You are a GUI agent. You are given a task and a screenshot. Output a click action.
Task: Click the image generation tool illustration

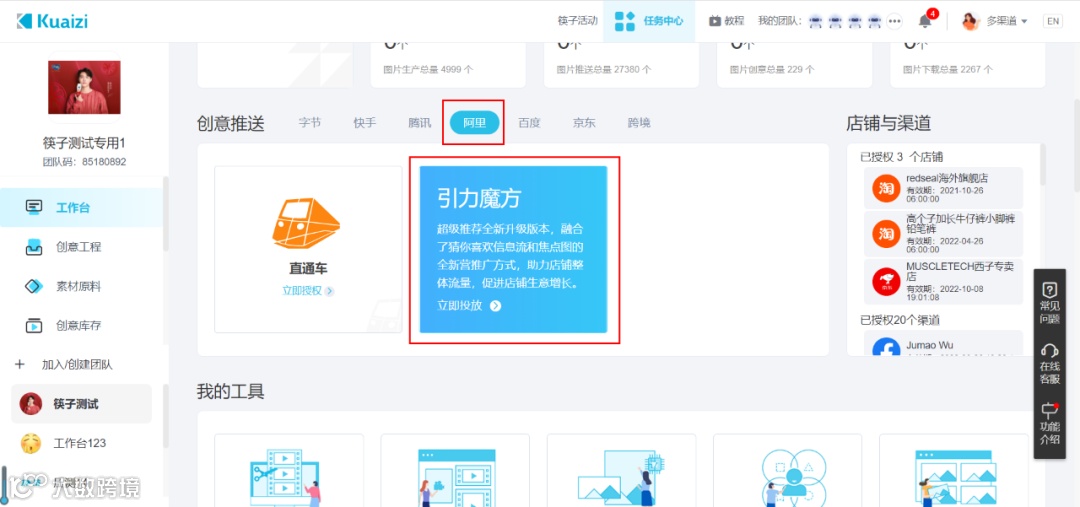click(x=621, y=477)
